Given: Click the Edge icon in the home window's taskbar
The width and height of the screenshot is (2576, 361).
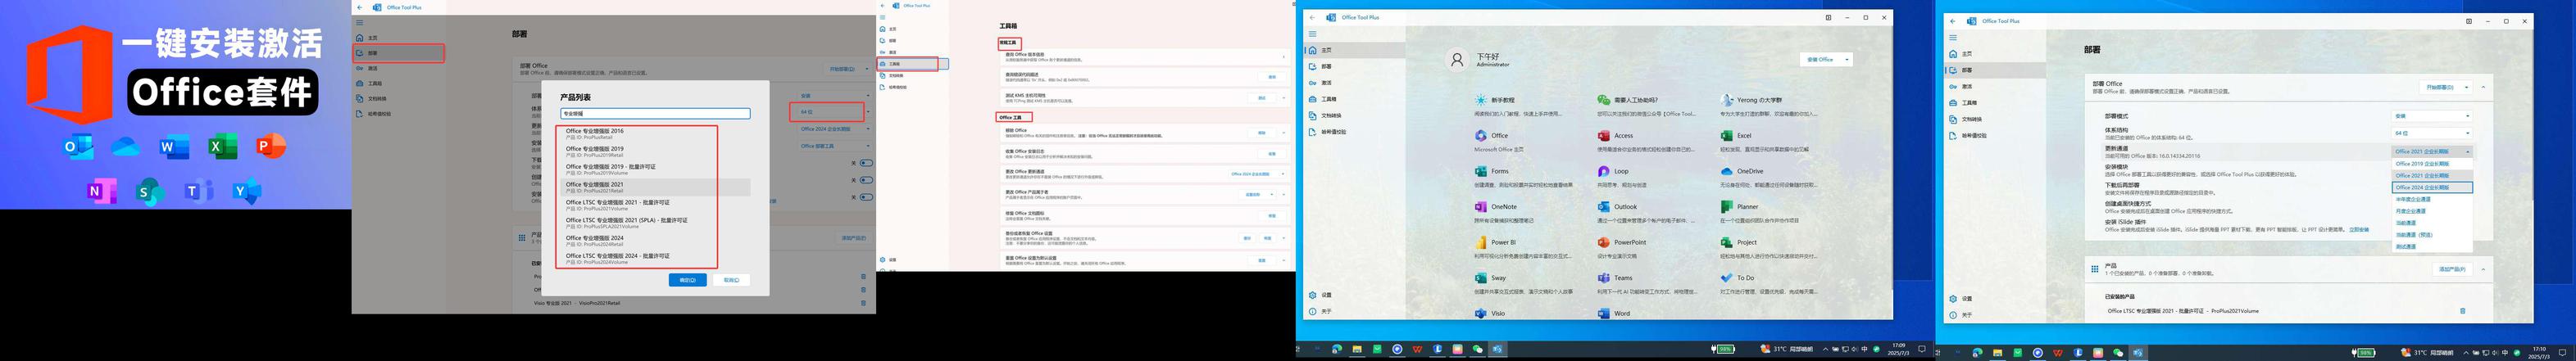Looking at the screenshot, I should tap(1336, 349).
